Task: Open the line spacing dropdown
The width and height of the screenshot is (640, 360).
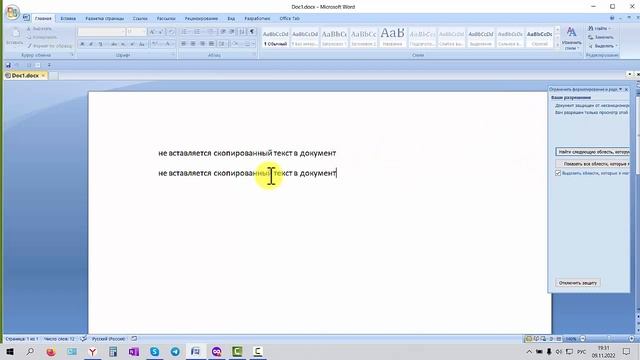Action: (222, 44)
